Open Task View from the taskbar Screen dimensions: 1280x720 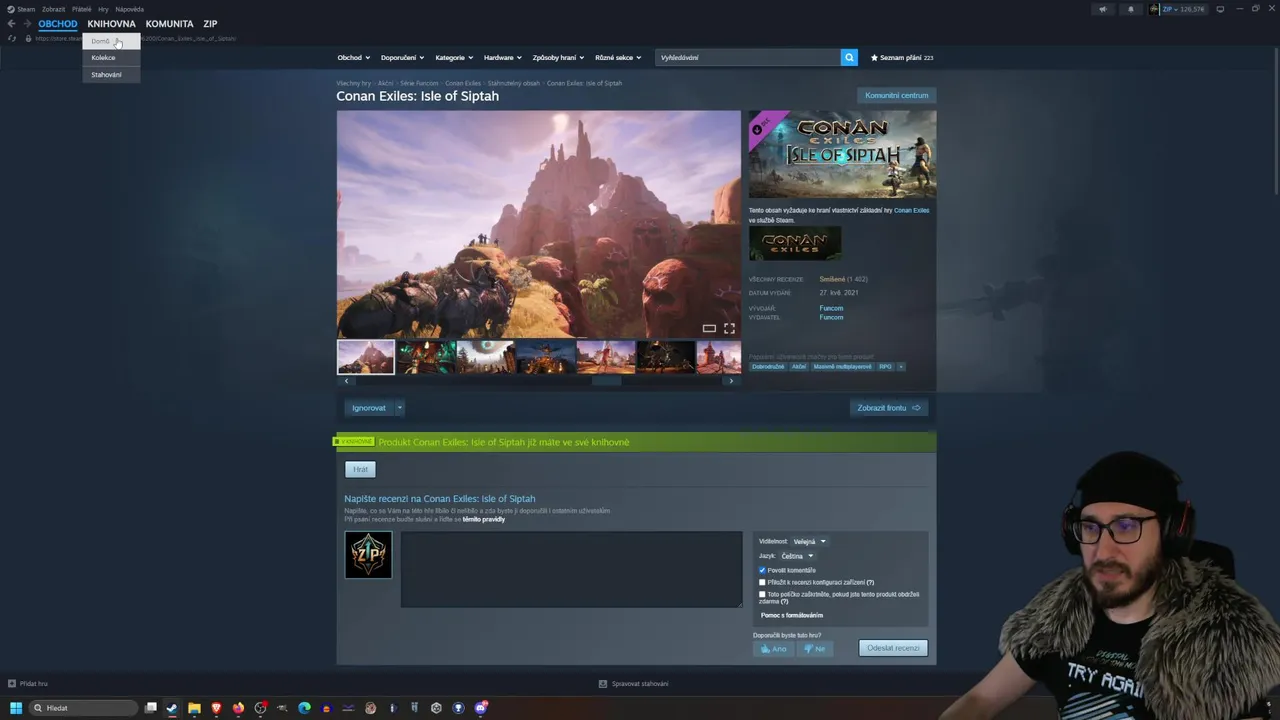(151, 708)
